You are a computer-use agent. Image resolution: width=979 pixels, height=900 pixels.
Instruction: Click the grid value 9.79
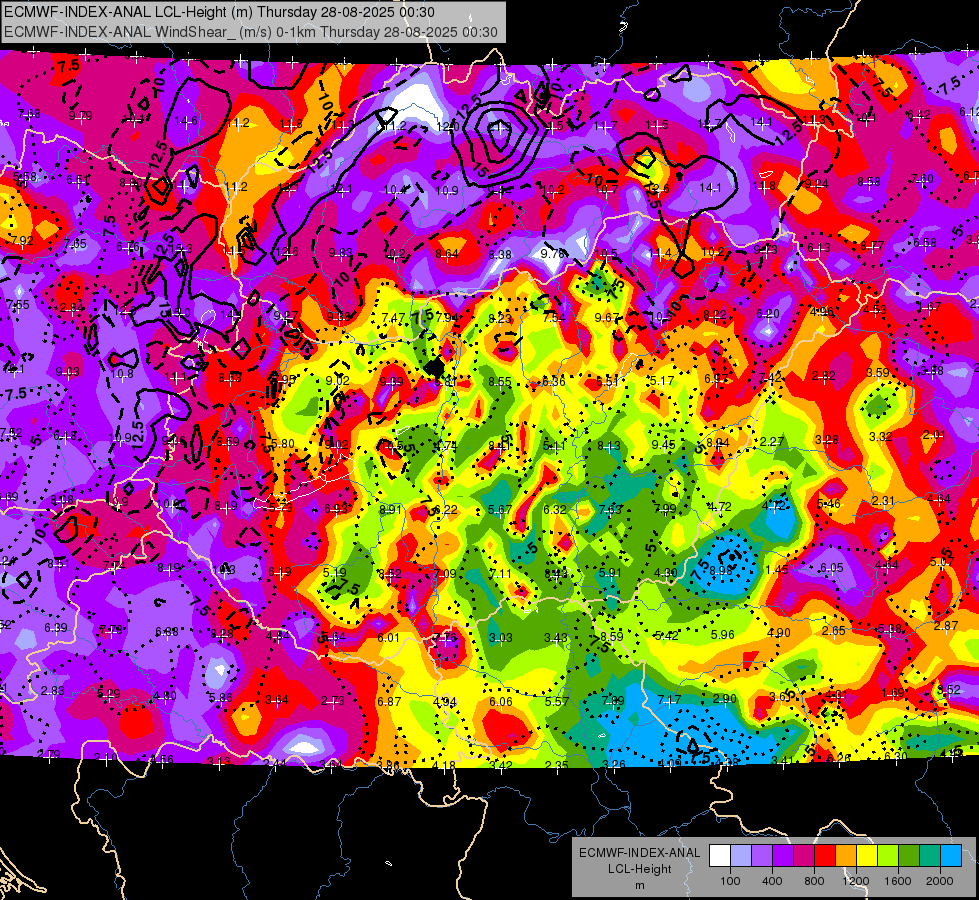coord(81,116)
